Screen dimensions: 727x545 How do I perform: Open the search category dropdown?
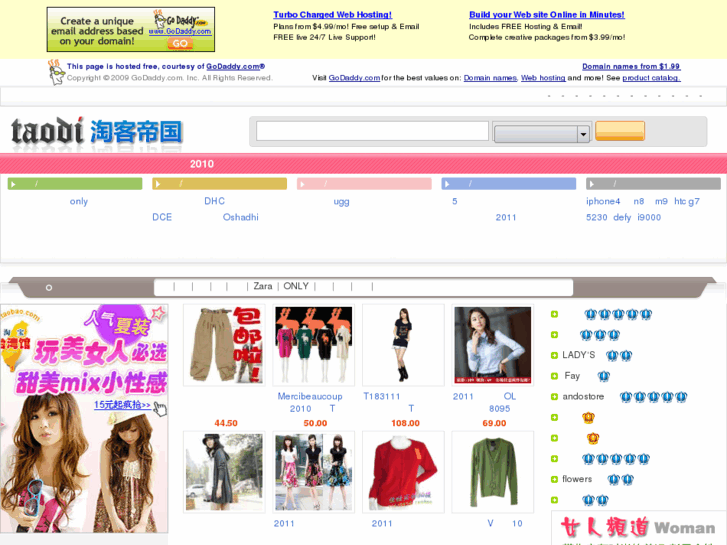tap(542, 134)
